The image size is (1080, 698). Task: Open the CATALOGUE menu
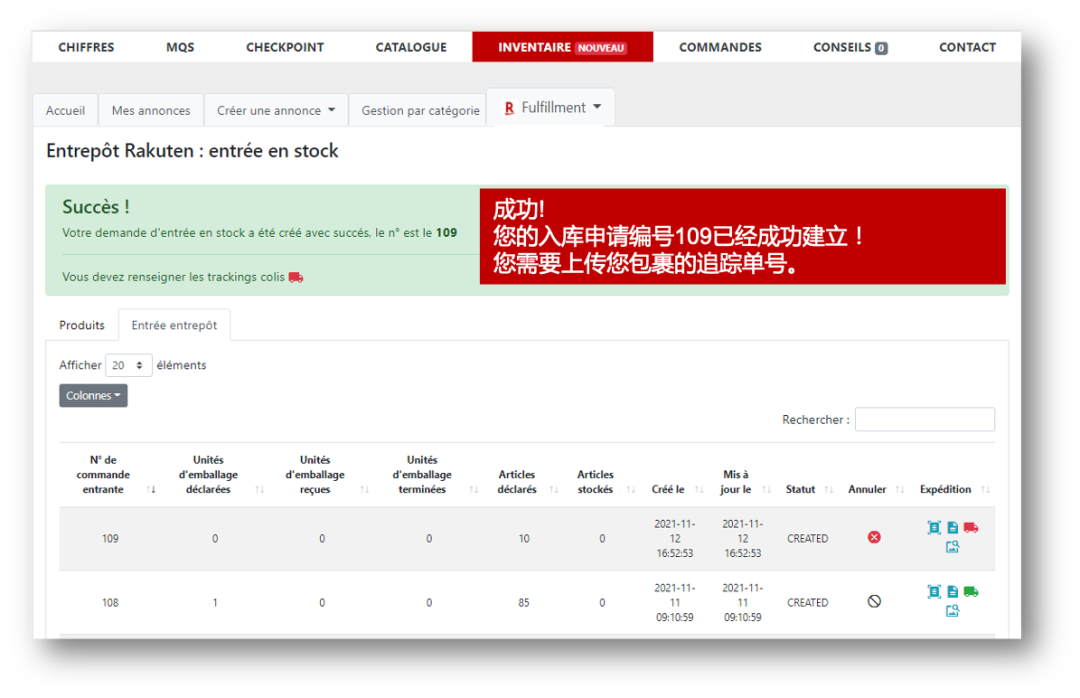pyautogui.click(x=411, y=48)
